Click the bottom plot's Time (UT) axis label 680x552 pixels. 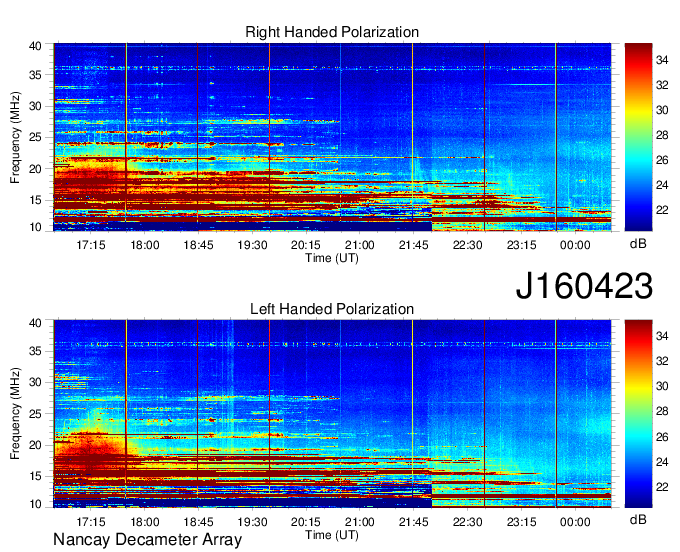(332, 535)
